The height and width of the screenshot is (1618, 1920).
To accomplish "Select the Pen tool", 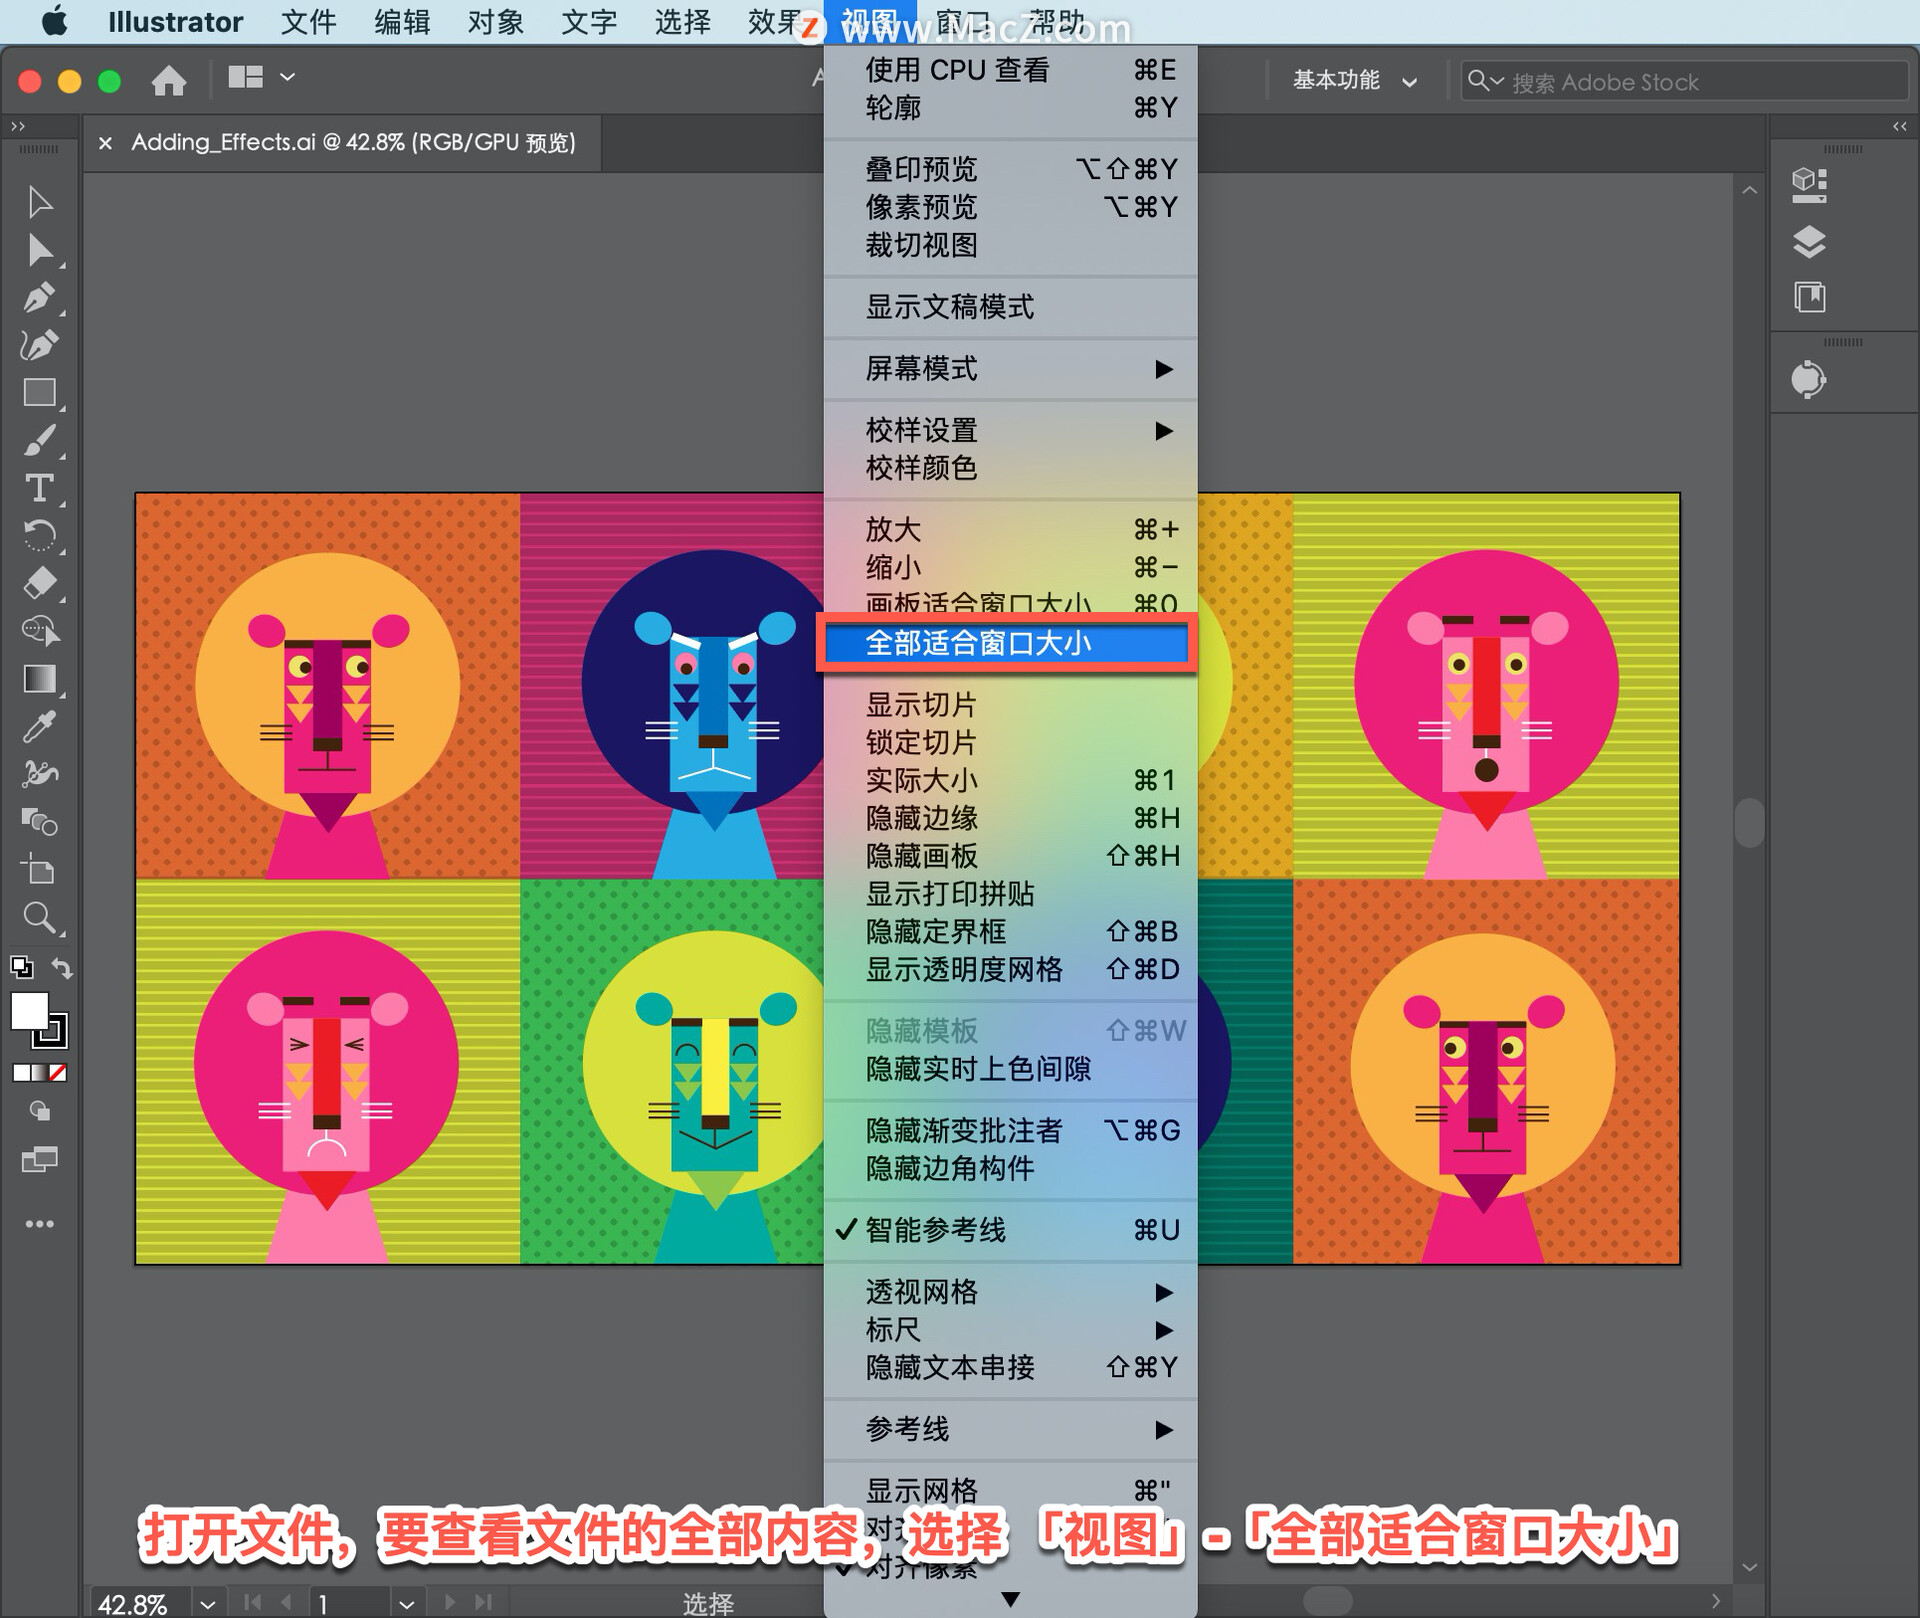I will pyautogui.click(x=39, y=298).
